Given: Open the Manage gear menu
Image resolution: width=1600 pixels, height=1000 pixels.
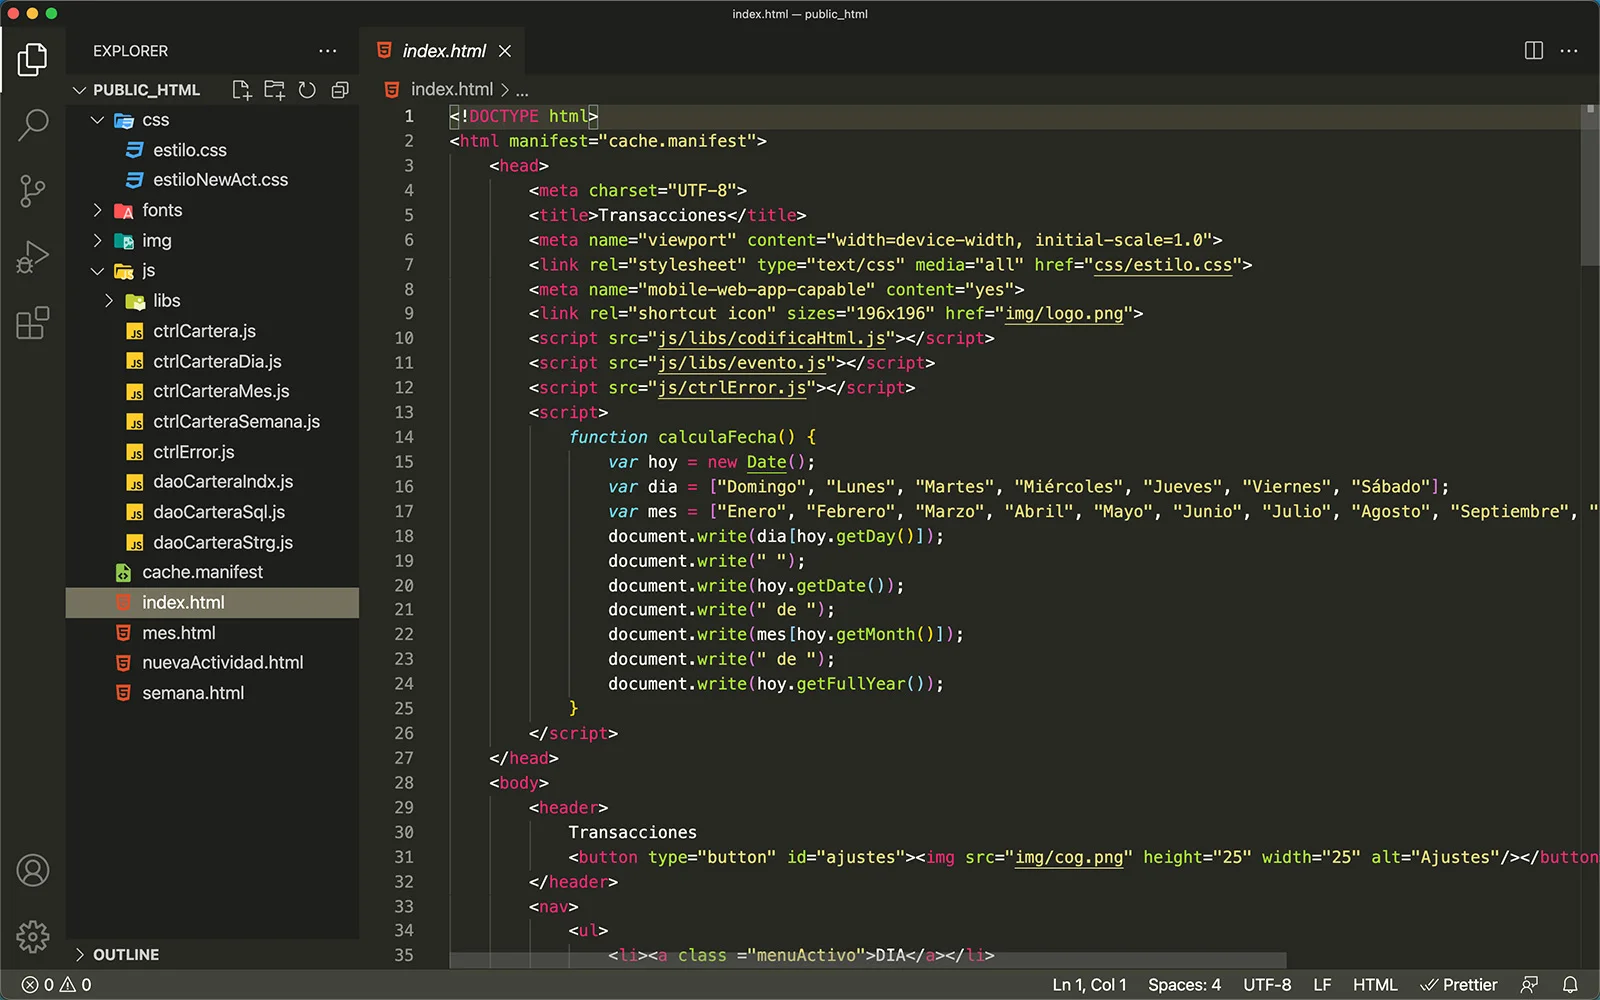Looking at the screenshot, I should (33, 937).
